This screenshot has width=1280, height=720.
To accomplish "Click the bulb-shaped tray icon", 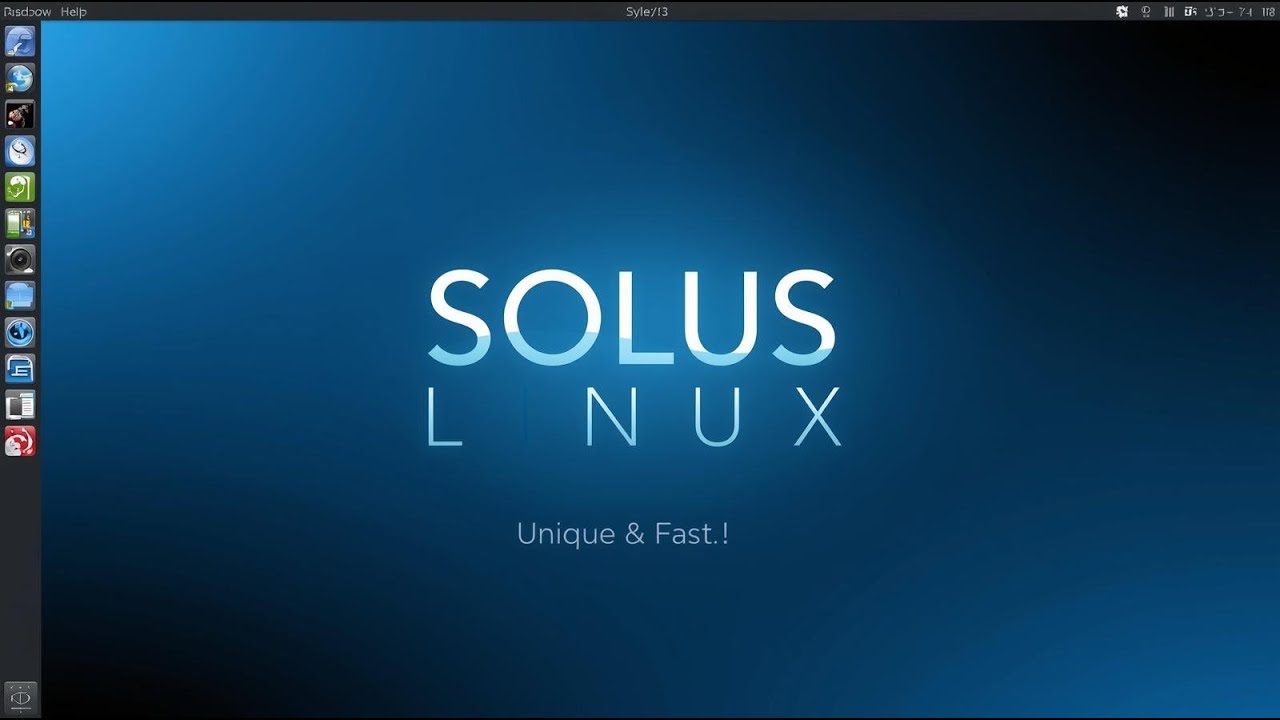I will point(1146,12).
